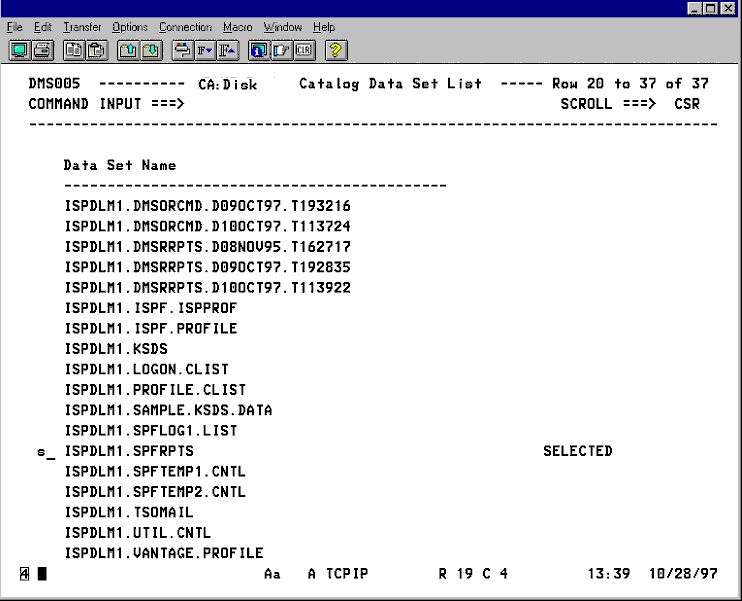Click the Copy toolbar icon
Viewport: 742px width, 601px height.
click(74, 50)
